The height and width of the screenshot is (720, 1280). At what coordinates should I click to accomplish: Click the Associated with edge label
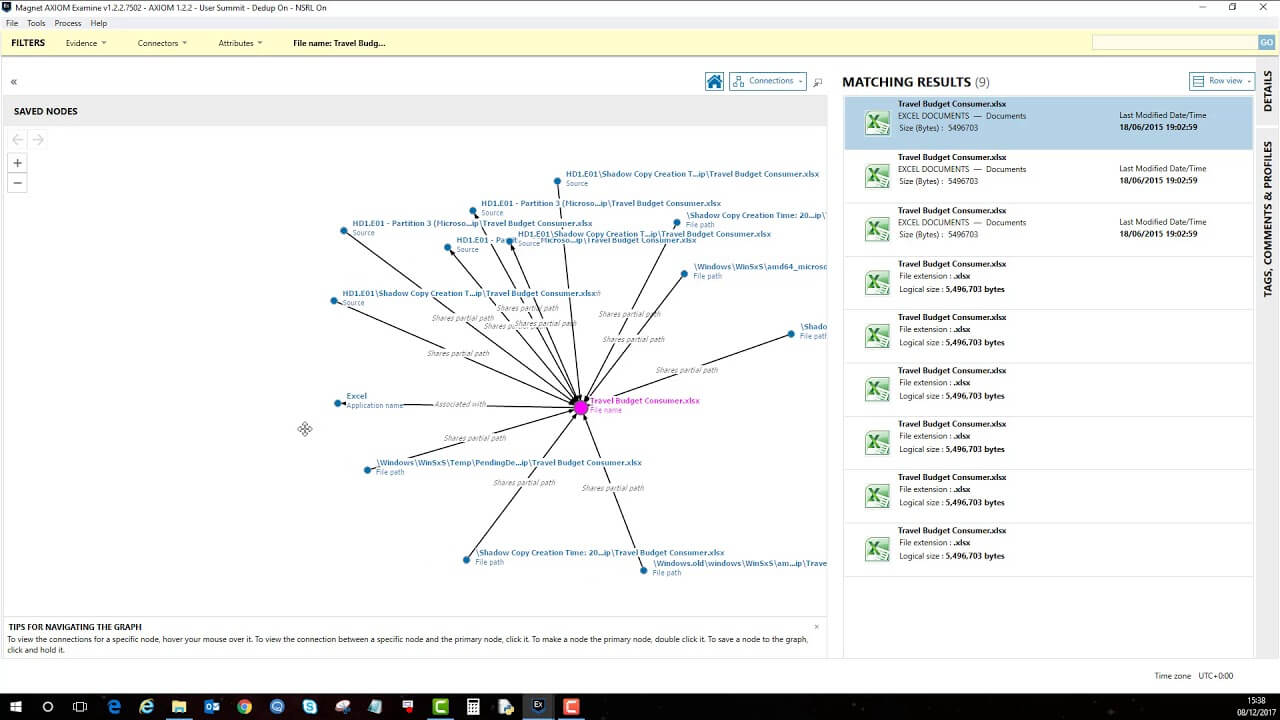click(460, 404)
